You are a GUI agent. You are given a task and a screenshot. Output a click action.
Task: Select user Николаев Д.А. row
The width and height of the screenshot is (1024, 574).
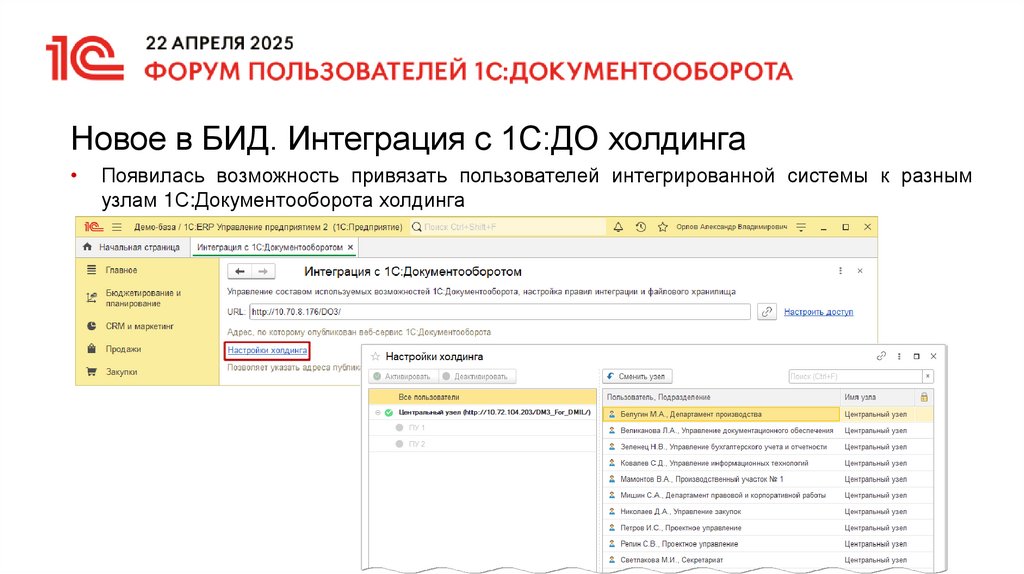(768, 511)
